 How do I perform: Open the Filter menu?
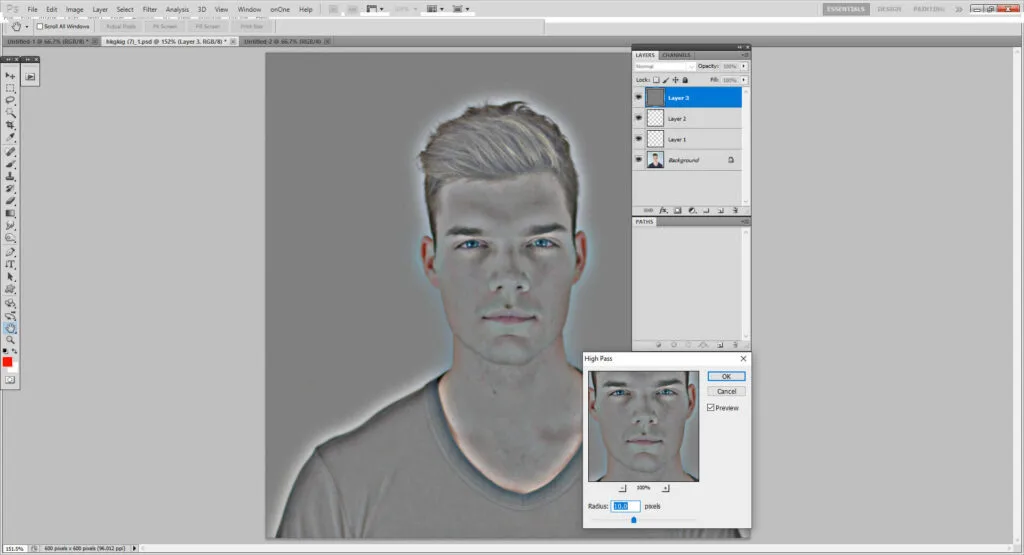(149, 9)
